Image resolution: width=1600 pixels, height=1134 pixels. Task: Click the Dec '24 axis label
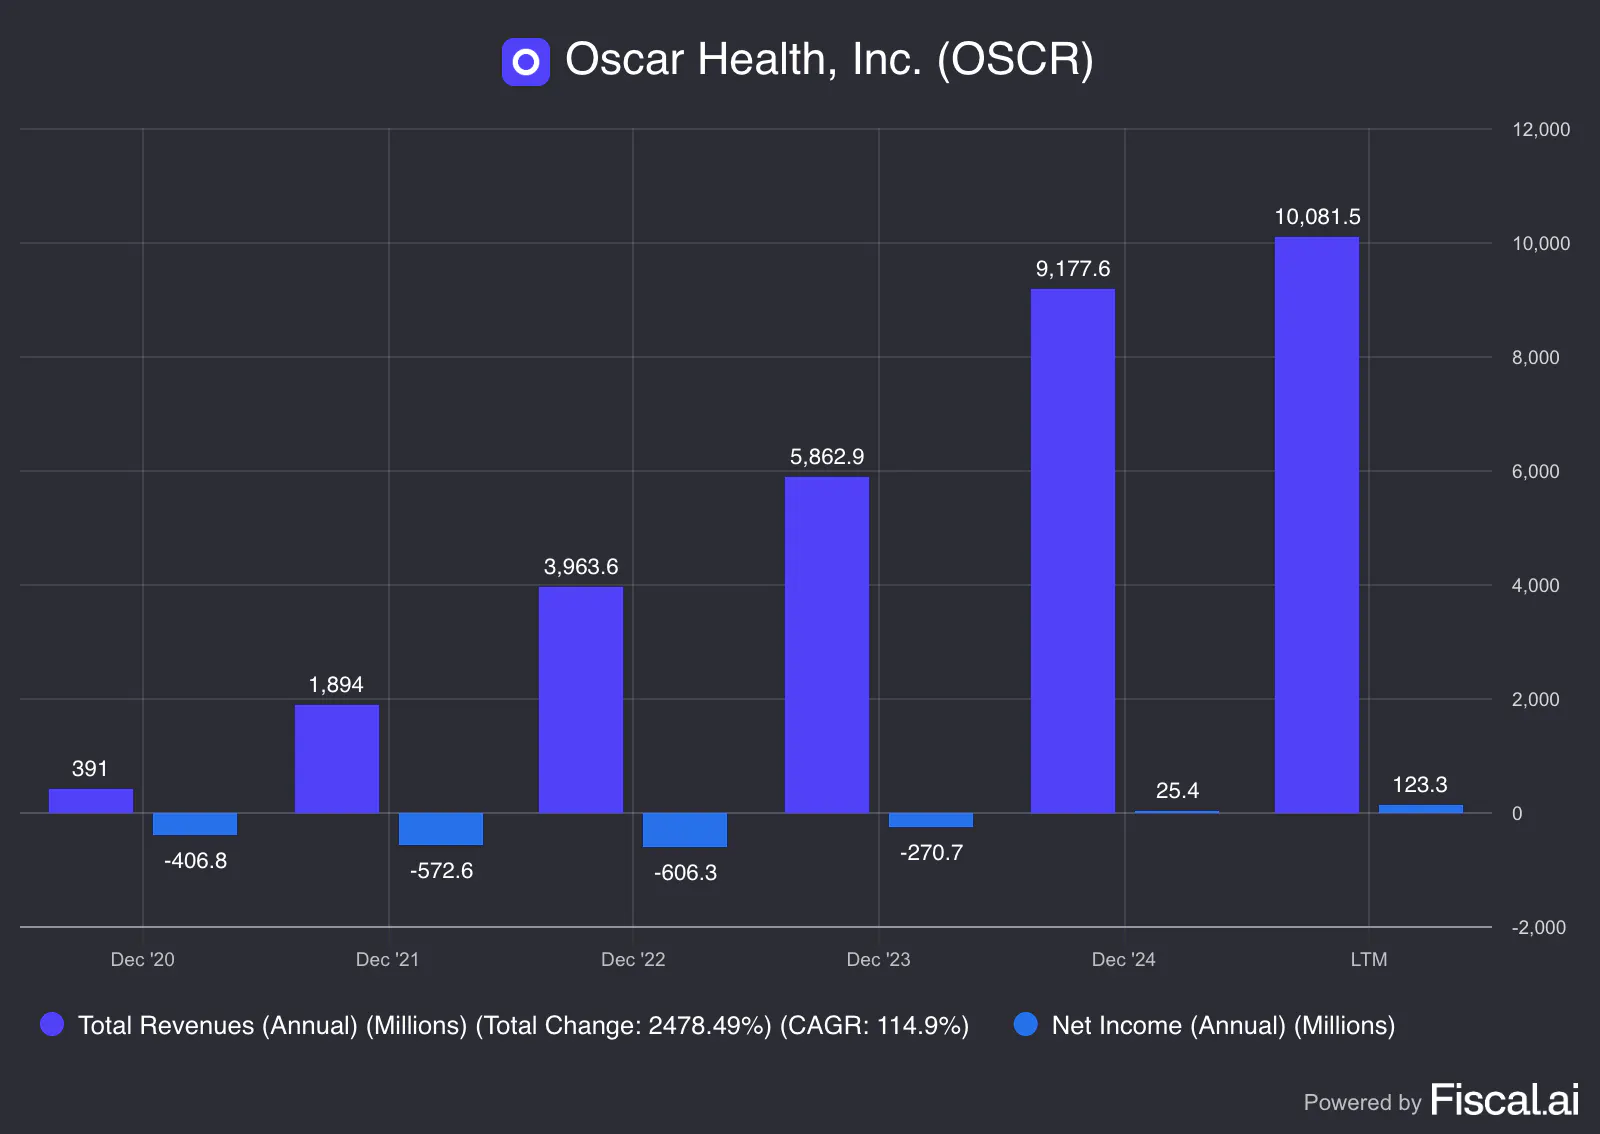click(1123, 960)
